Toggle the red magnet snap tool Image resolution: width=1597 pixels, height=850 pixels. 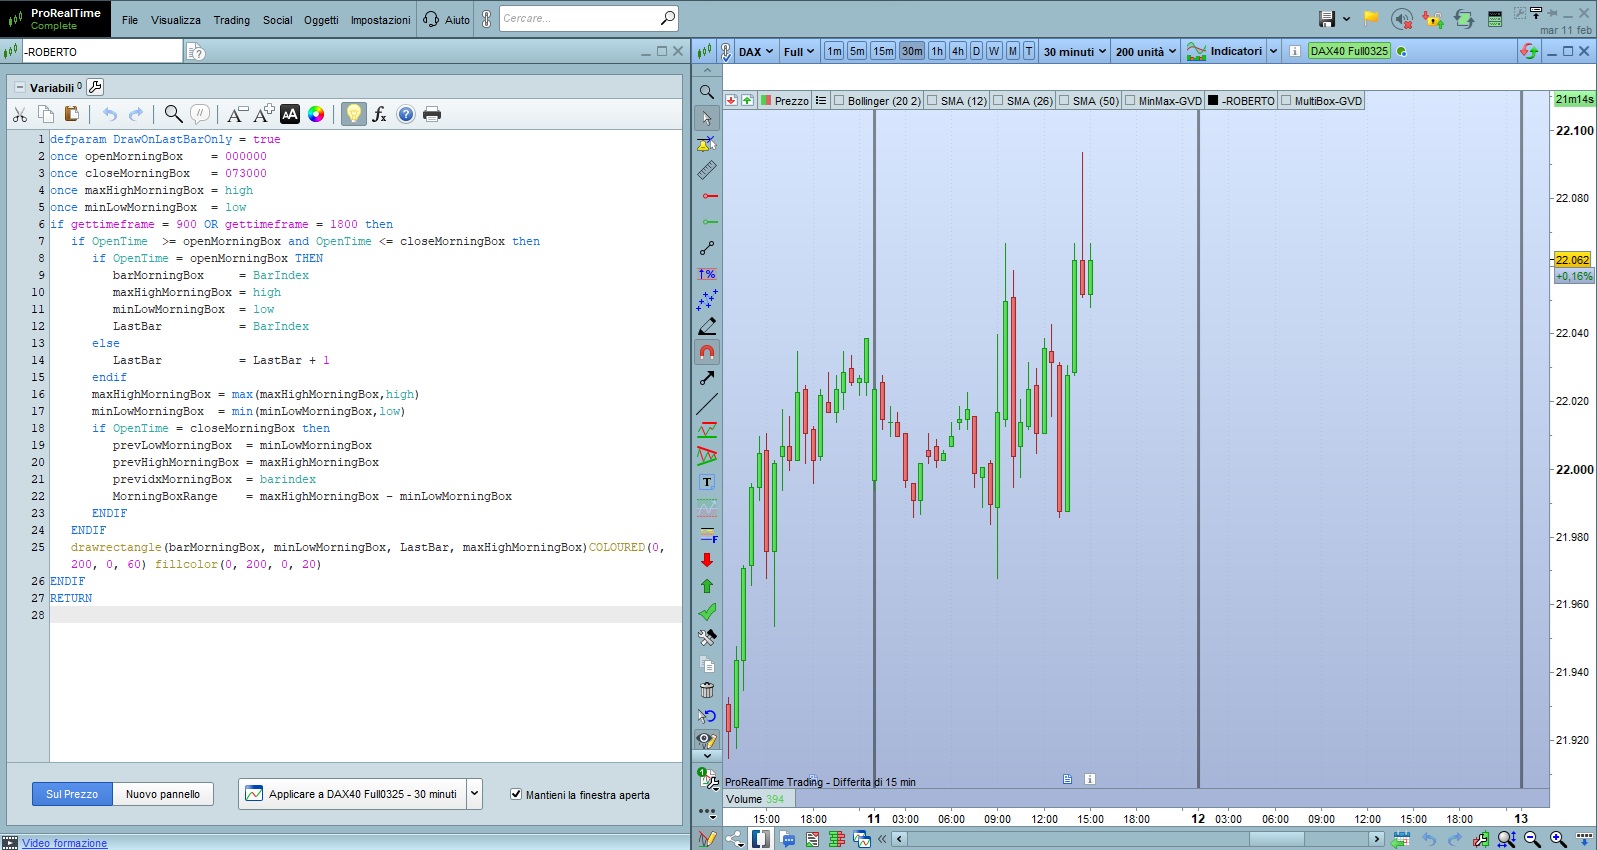(x=707, y=352)
